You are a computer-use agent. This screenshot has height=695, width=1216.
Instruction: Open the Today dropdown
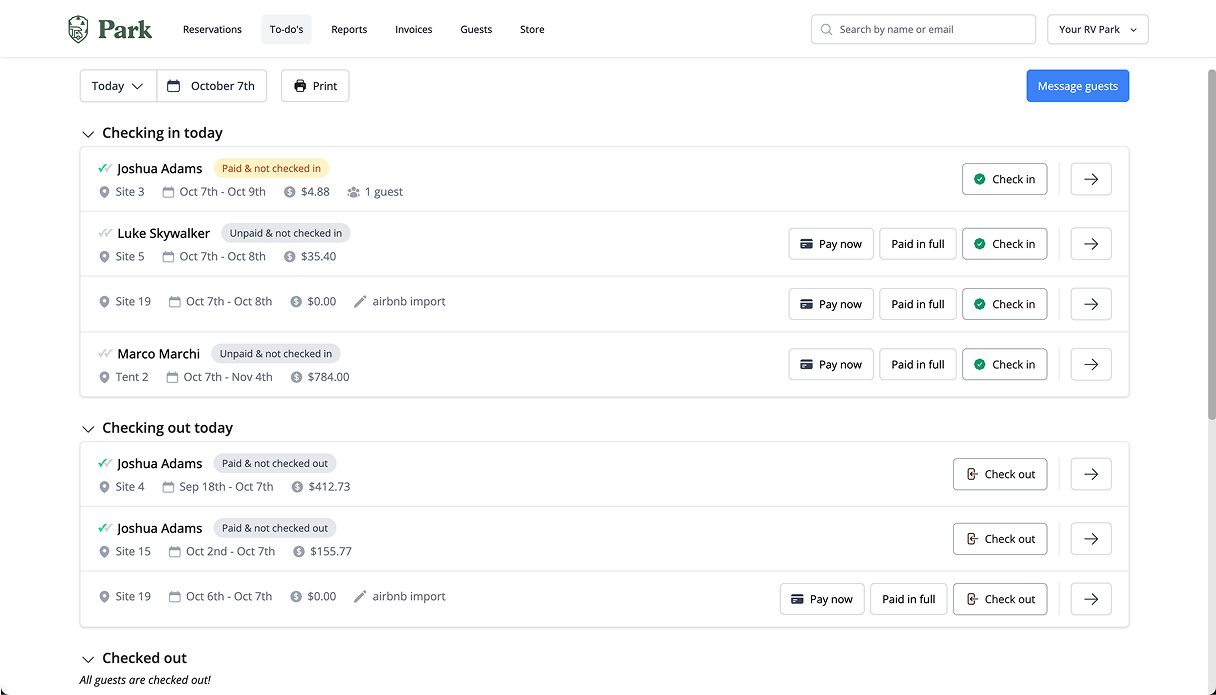click(x=118, y=86)
